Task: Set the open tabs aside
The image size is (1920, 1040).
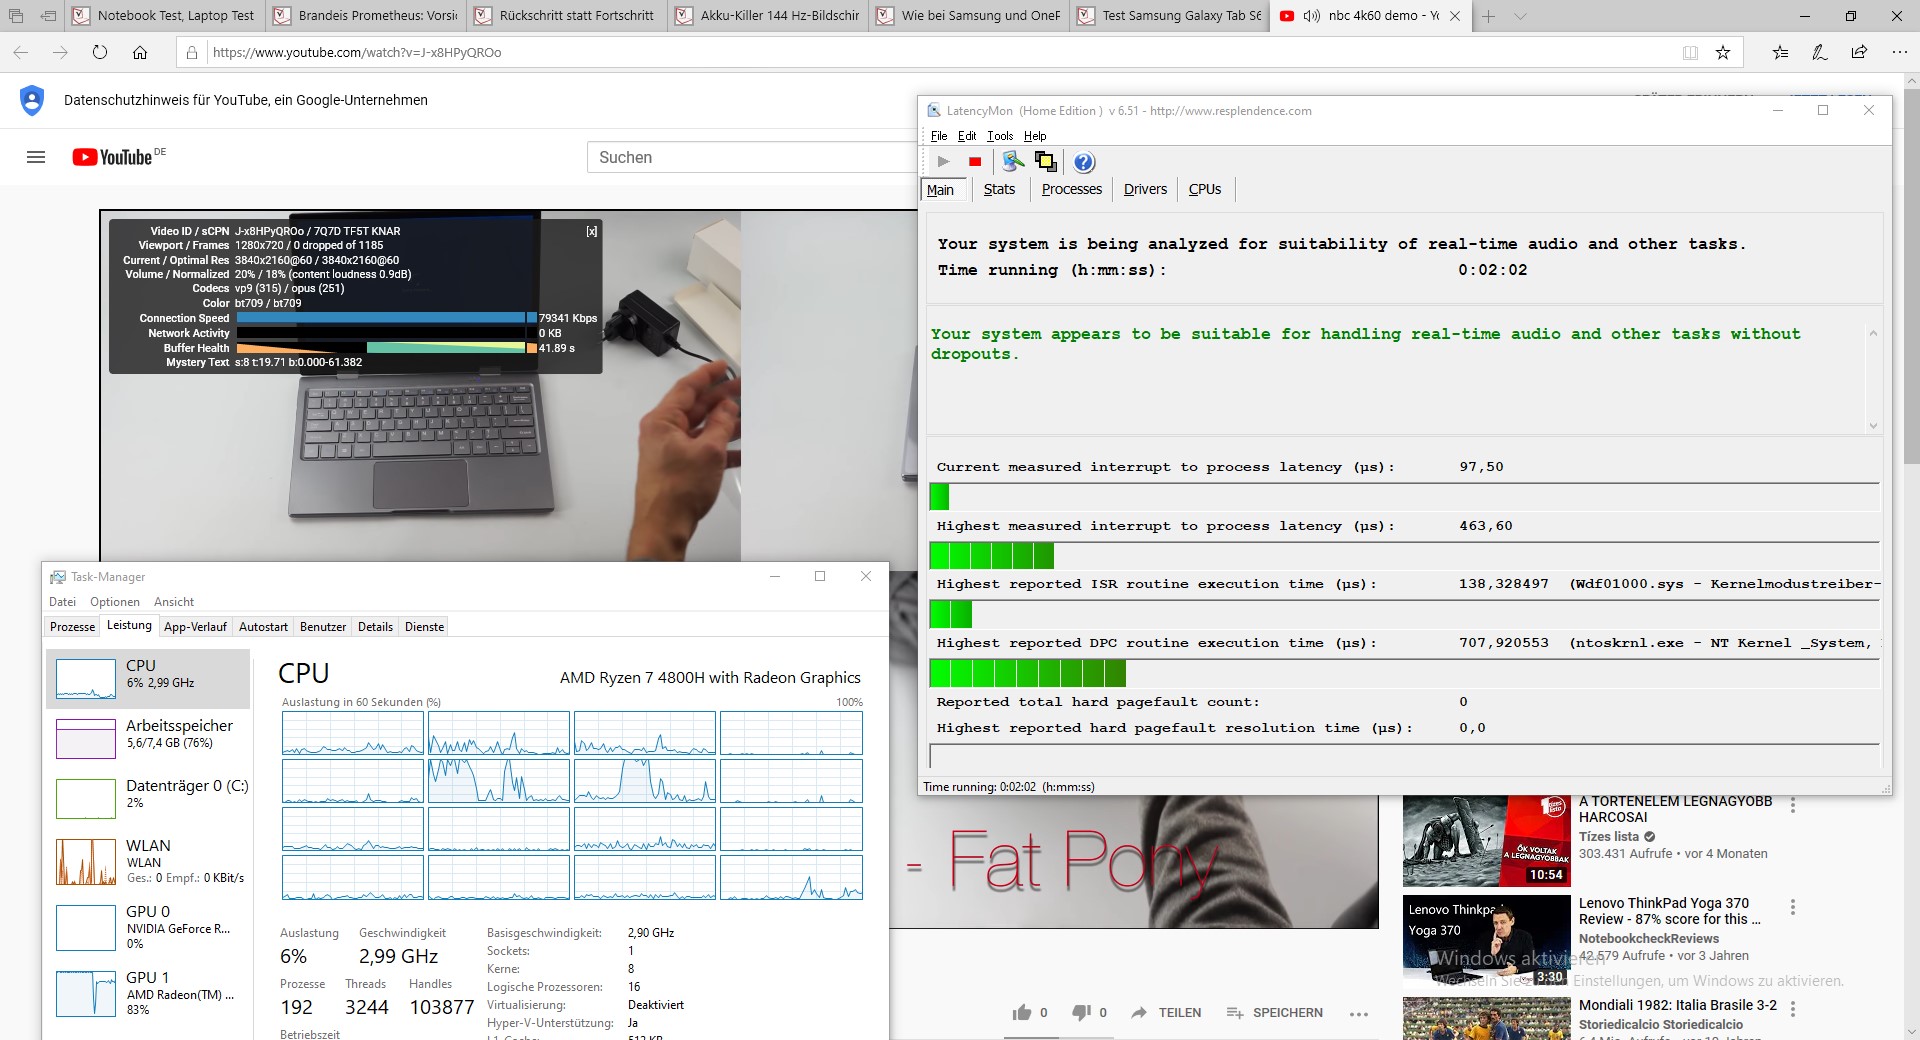Action: pos(48,16)
